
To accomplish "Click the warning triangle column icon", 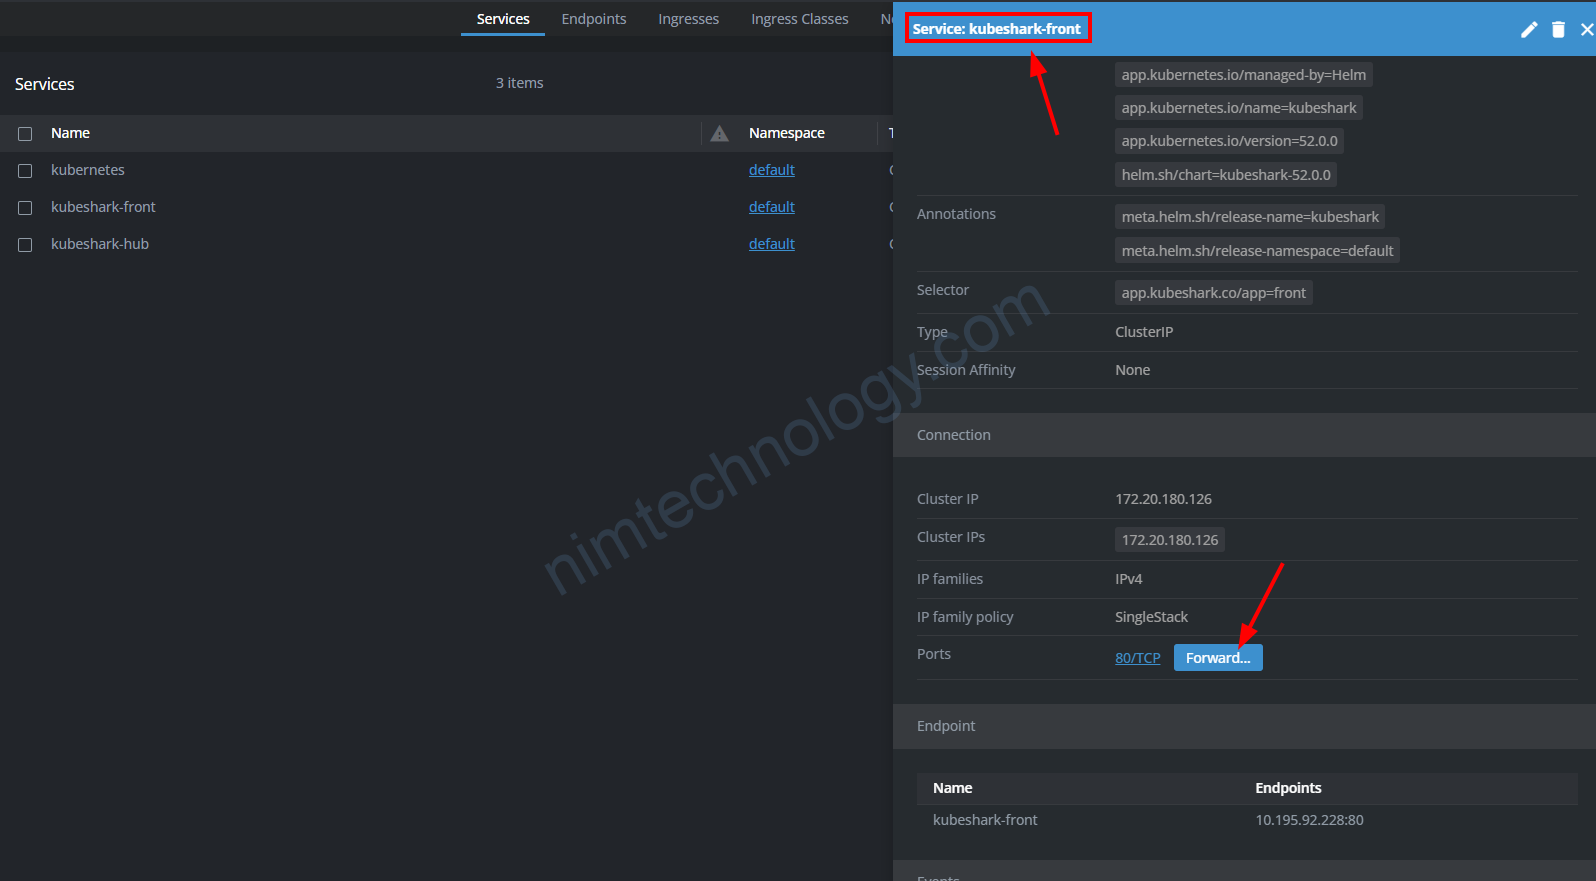I will tap(719, 133).
